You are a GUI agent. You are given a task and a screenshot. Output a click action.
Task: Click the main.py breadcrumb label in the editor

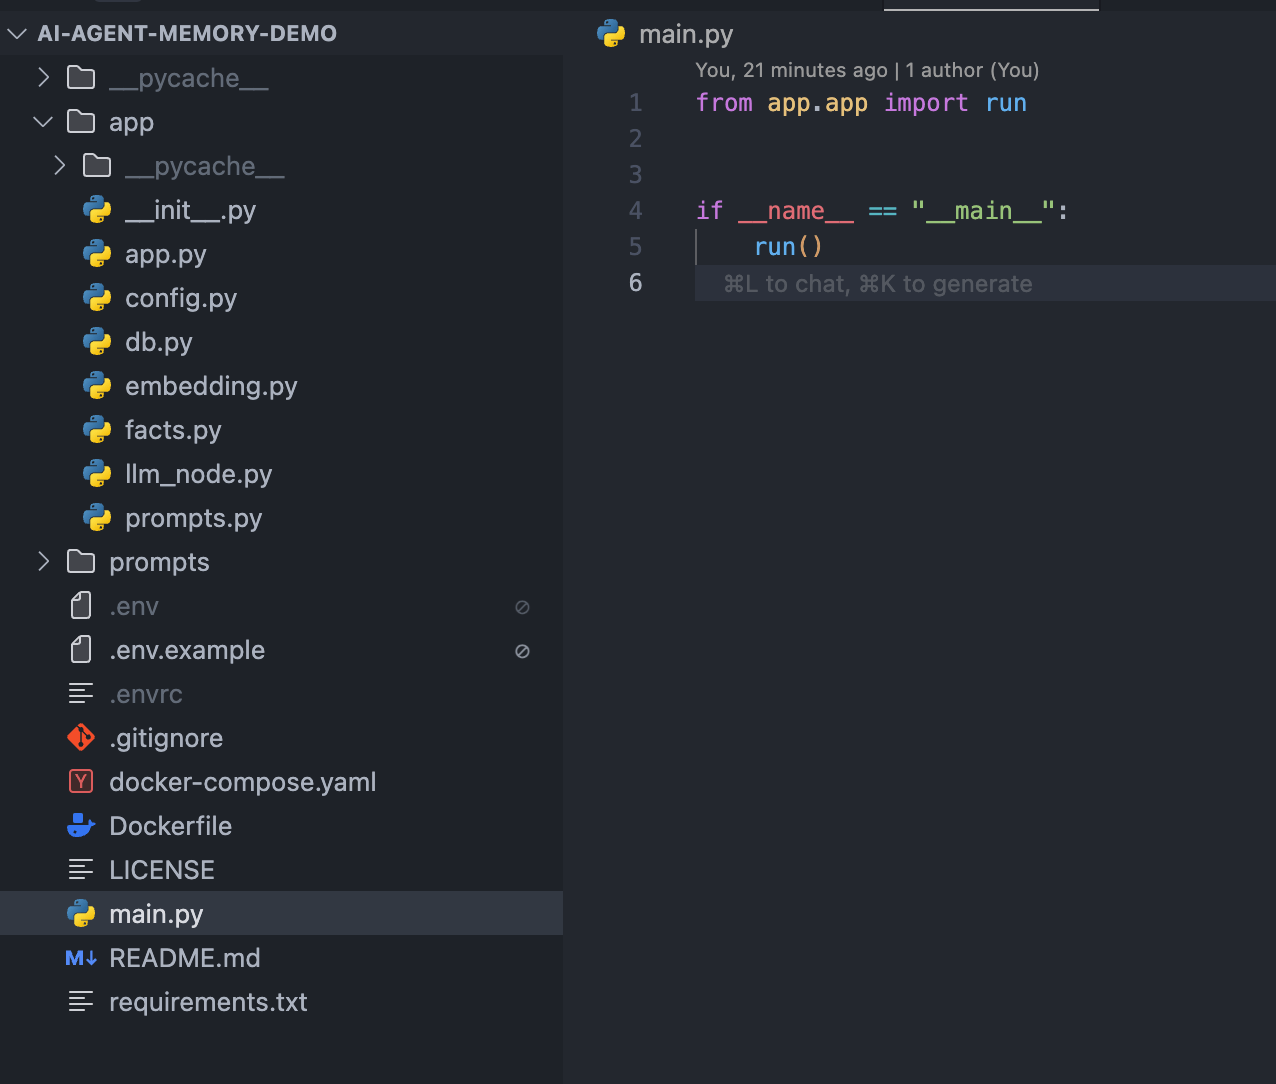pos(686,34)
